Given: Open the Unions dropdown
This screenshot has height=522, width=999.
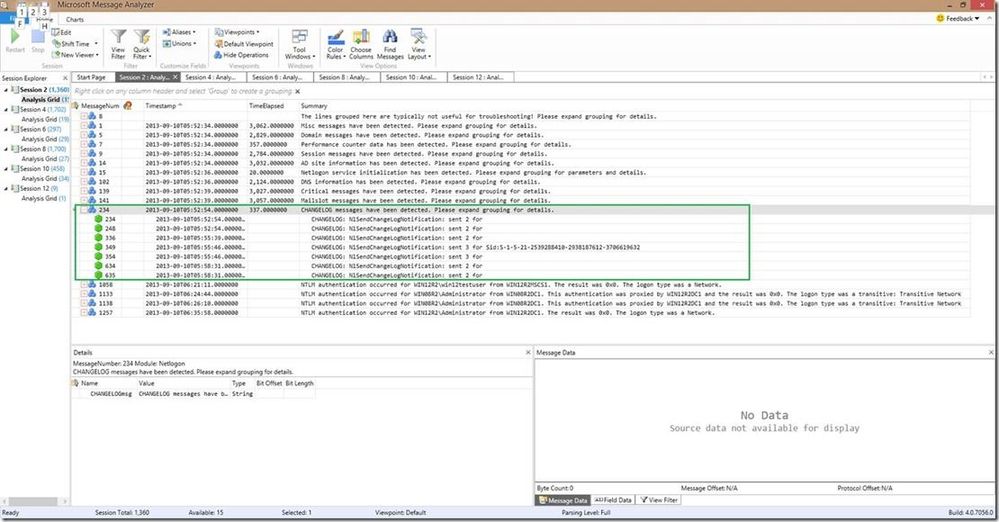Looking at the screenshot, I should tap(179, 43).
